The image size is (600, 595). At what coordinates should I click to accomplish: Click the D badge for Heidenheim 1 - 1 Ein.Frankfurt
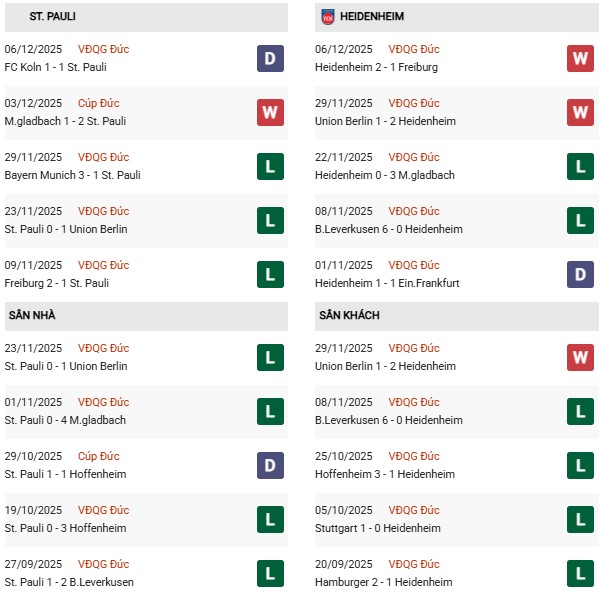click(x=580, y=274)
